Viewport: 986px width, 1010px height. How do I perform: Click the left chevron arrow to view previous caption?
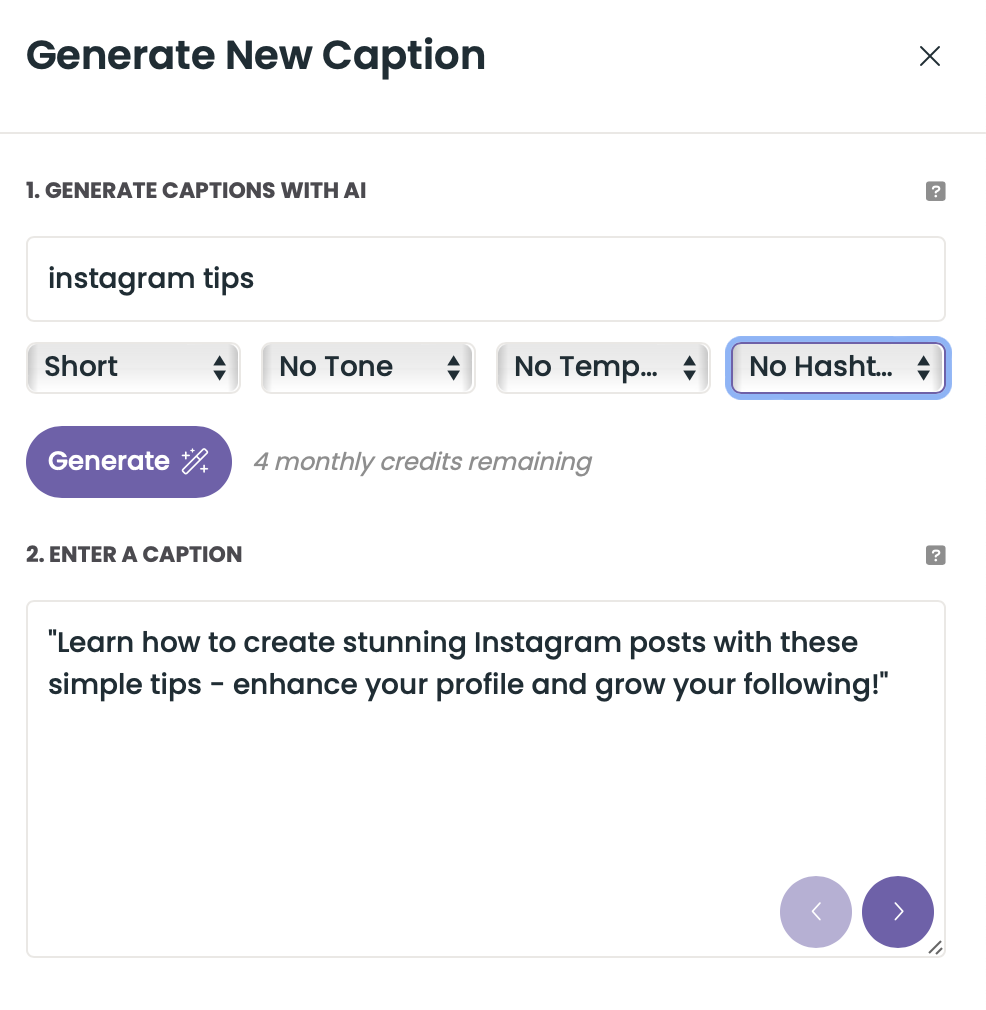pos(815,912)
